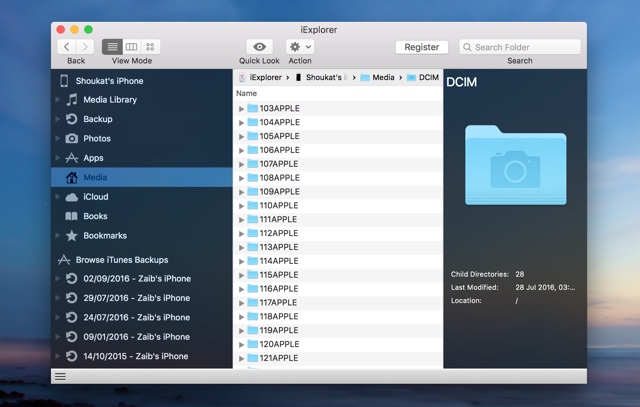Select the 106APPLE folder icon

tap(253, 149)
